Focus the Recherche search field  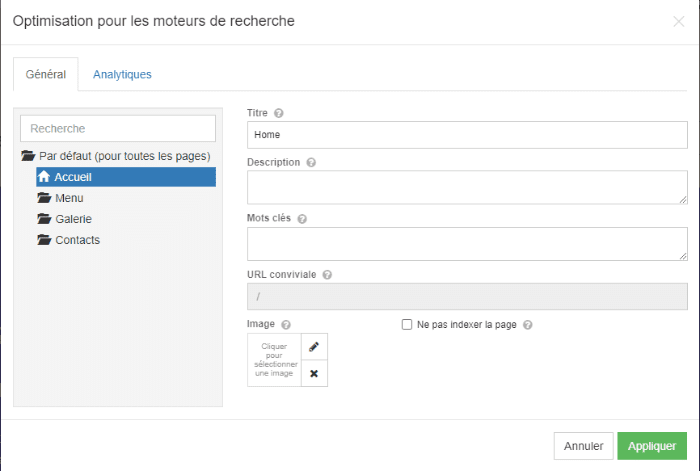(118, 129)
